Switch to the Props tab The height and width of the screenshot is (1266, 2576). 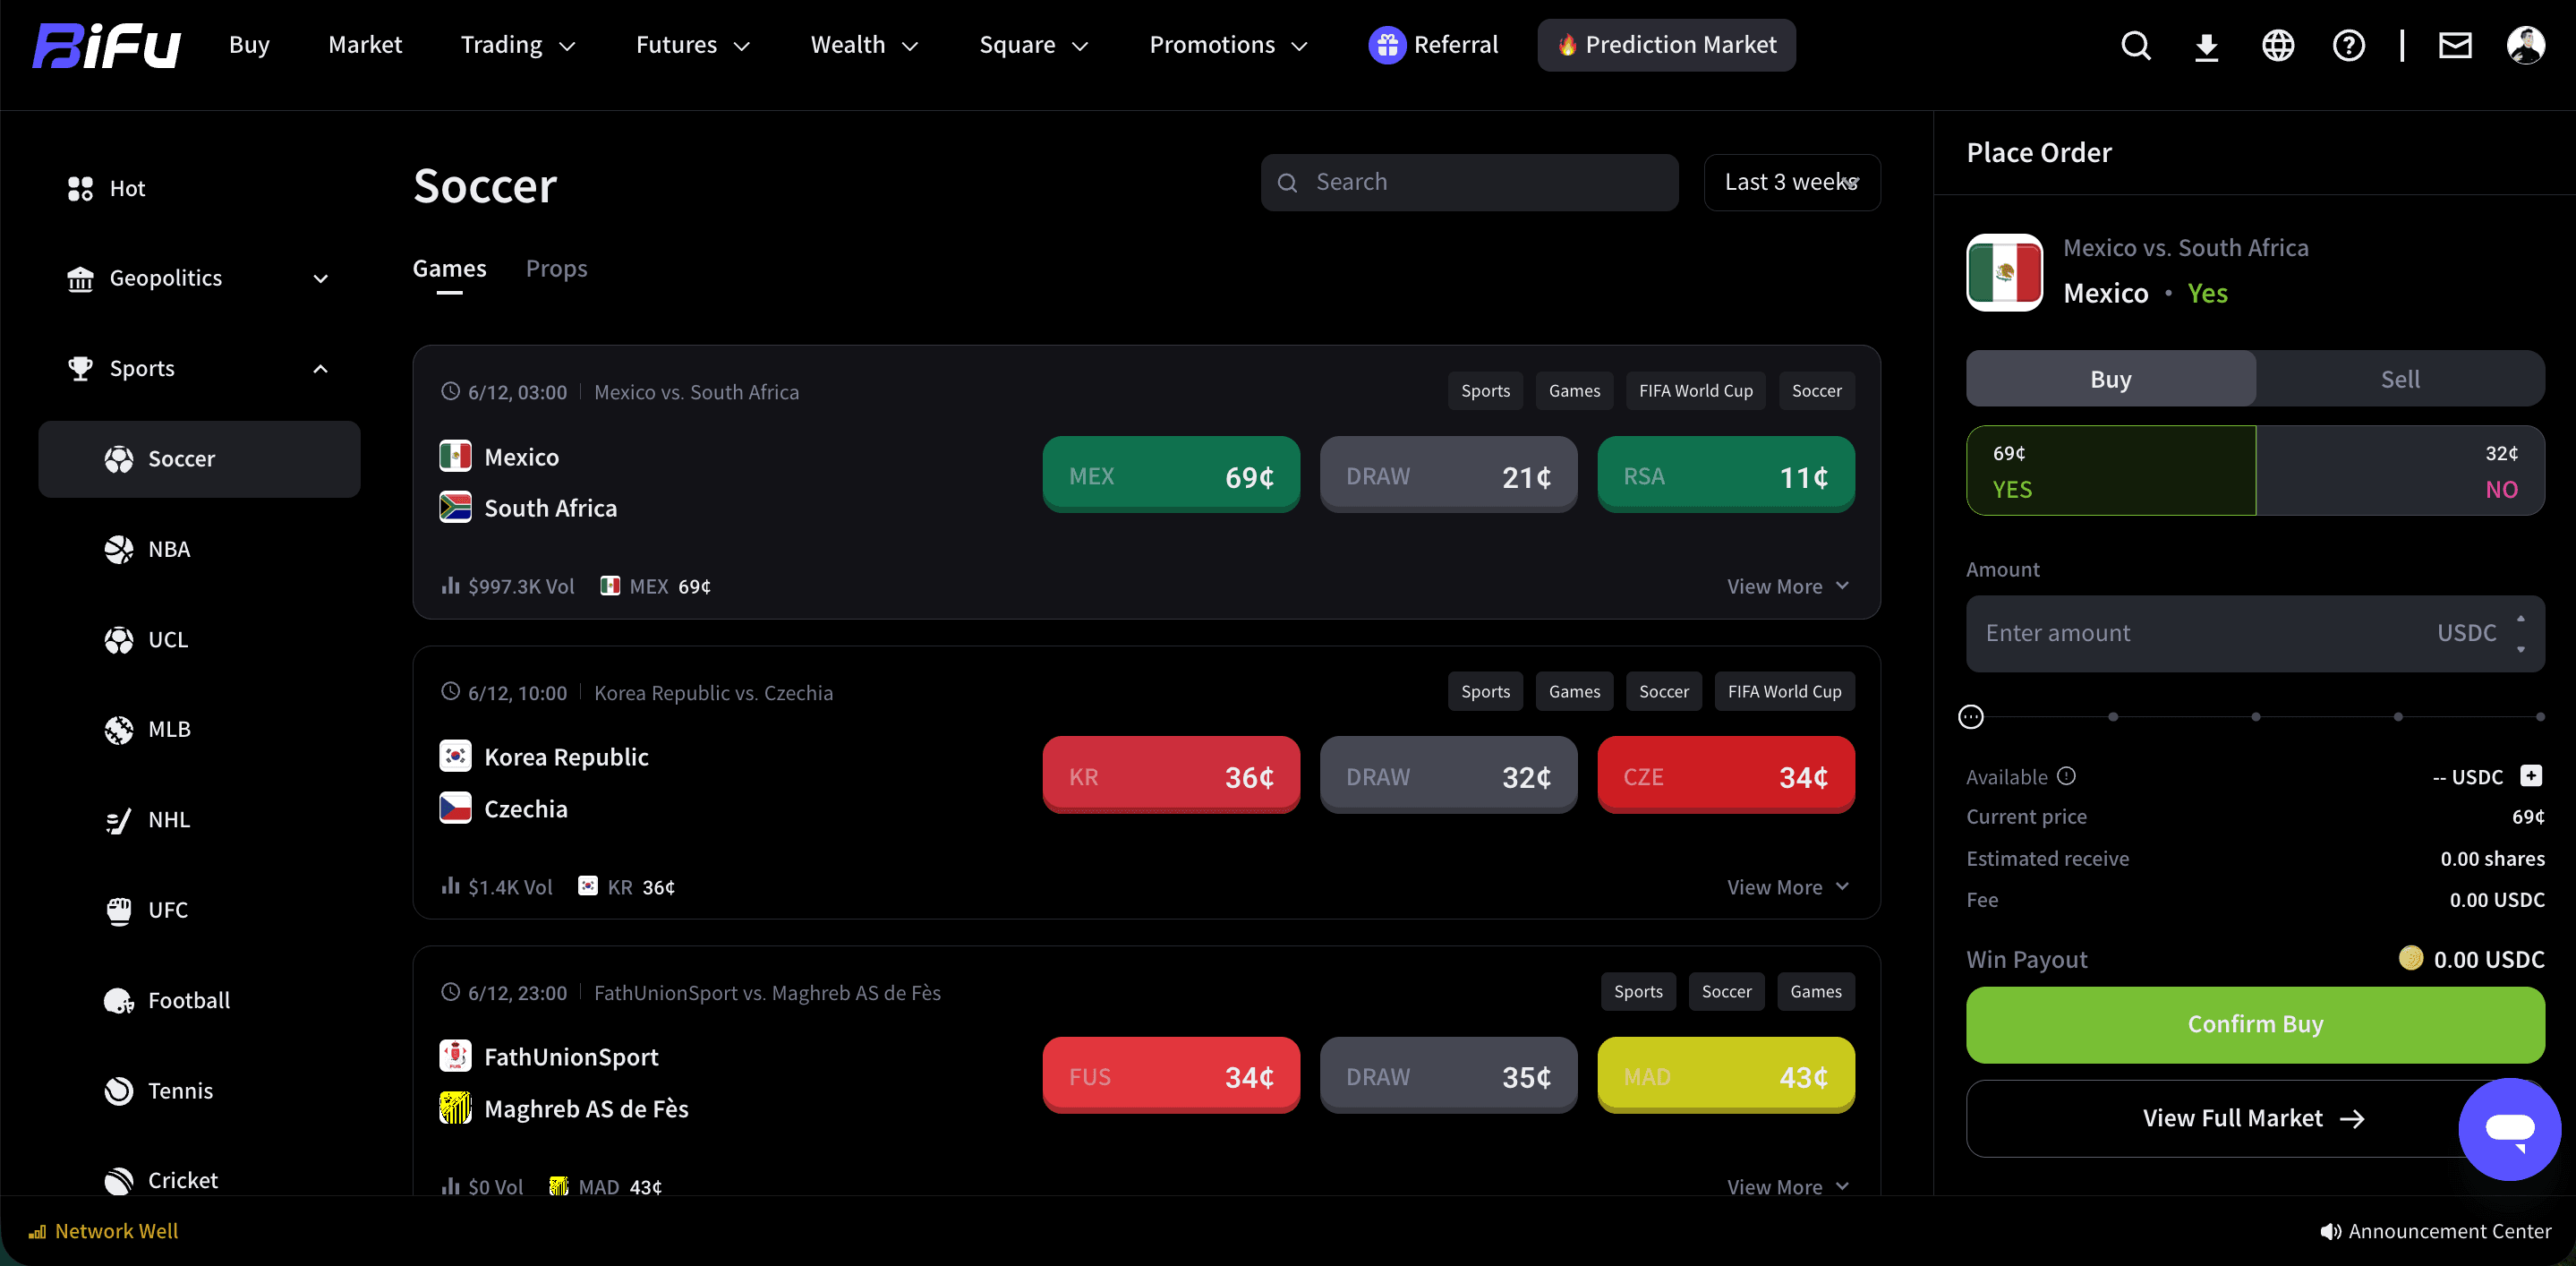pos(556,269)
